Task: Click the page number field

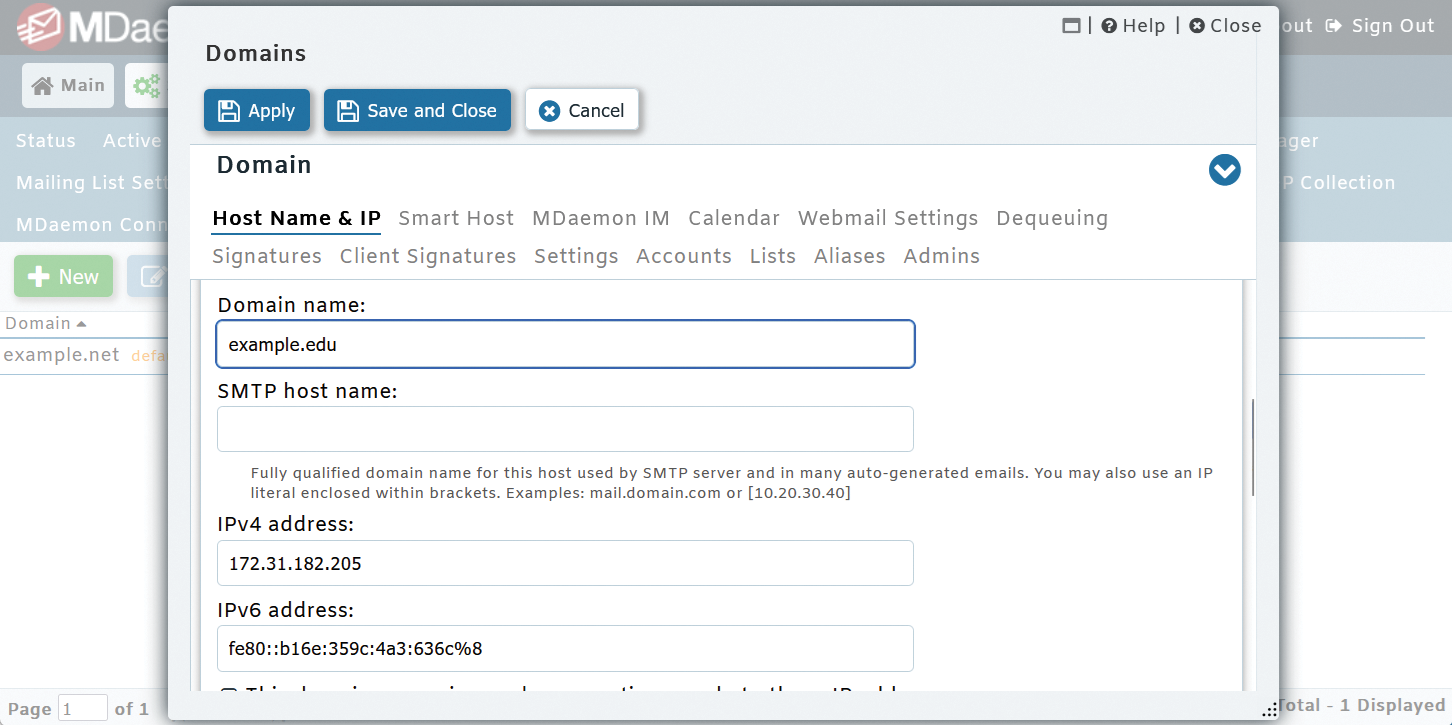Action: pos(83,708)
